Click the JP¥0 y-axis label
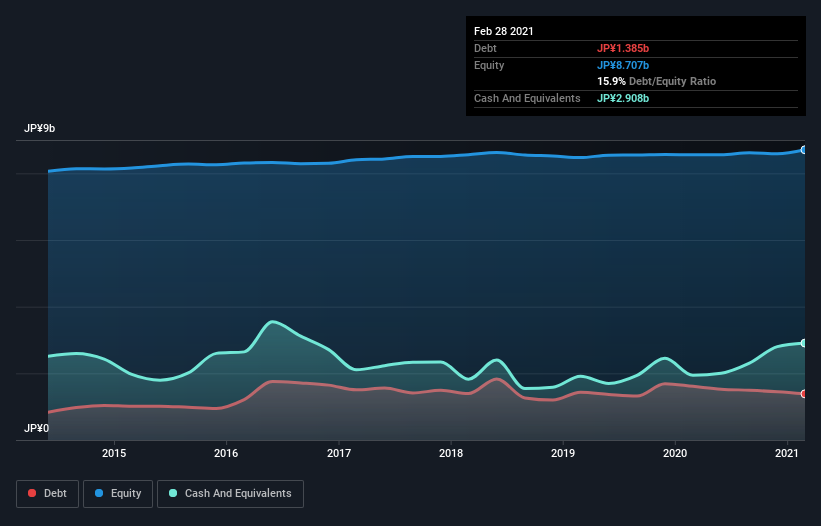Screen dimensions: 821x526 click(37, 428)
